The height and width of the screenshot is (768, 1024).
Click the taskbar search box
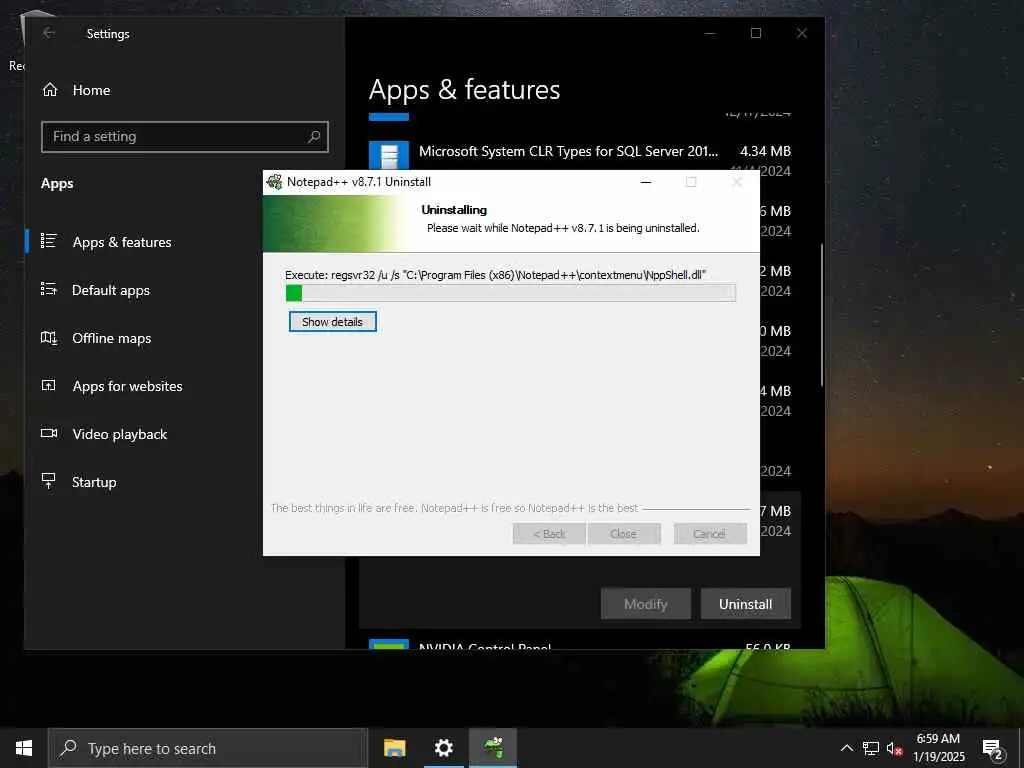[208, 748]
